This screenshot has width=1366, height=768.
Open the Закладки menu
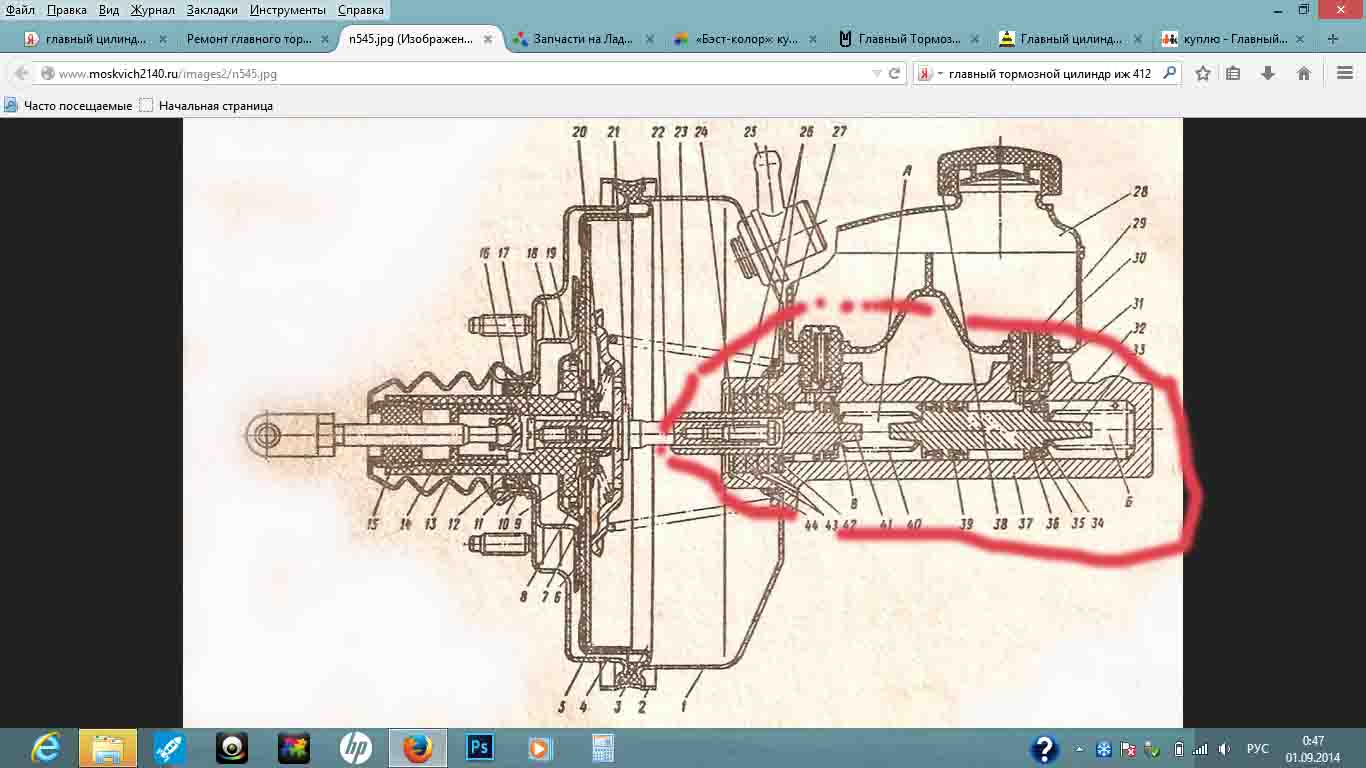click(x=212, y=10)
